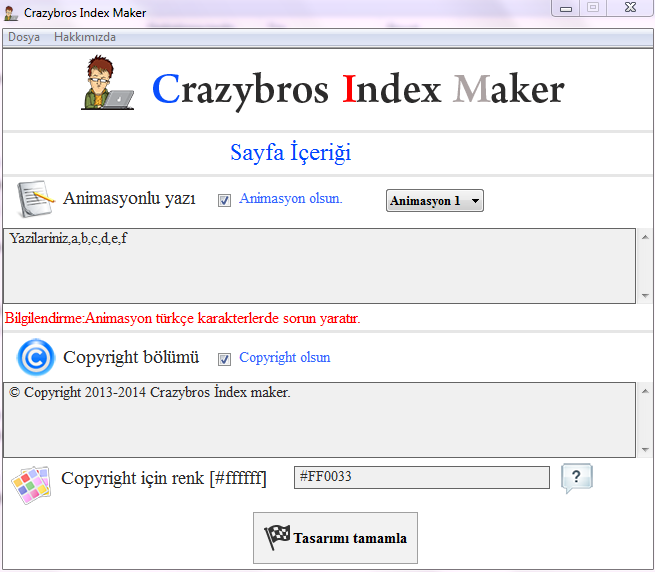The height and width of the screenshot is (572, 655).
Task: Click up arrow of copyright text scrollbar
Action: coord(645,391)
